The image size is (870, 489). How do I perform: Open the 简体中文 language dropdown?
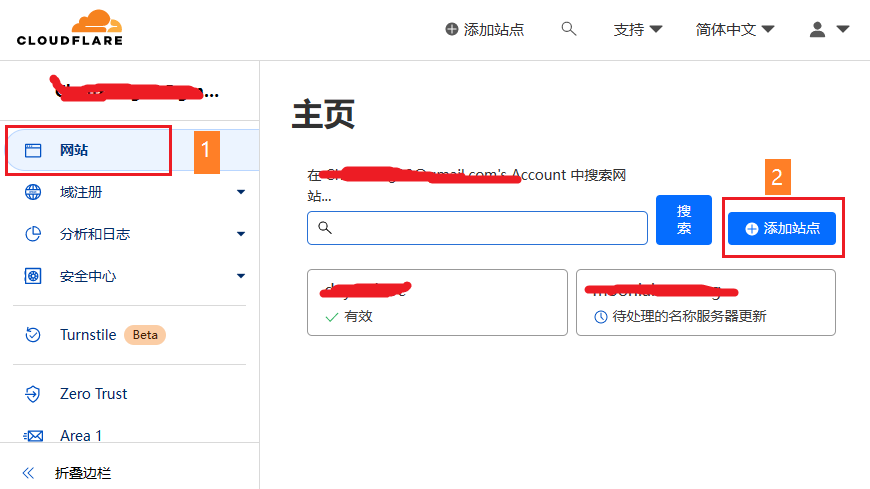(x=735, y=30)
